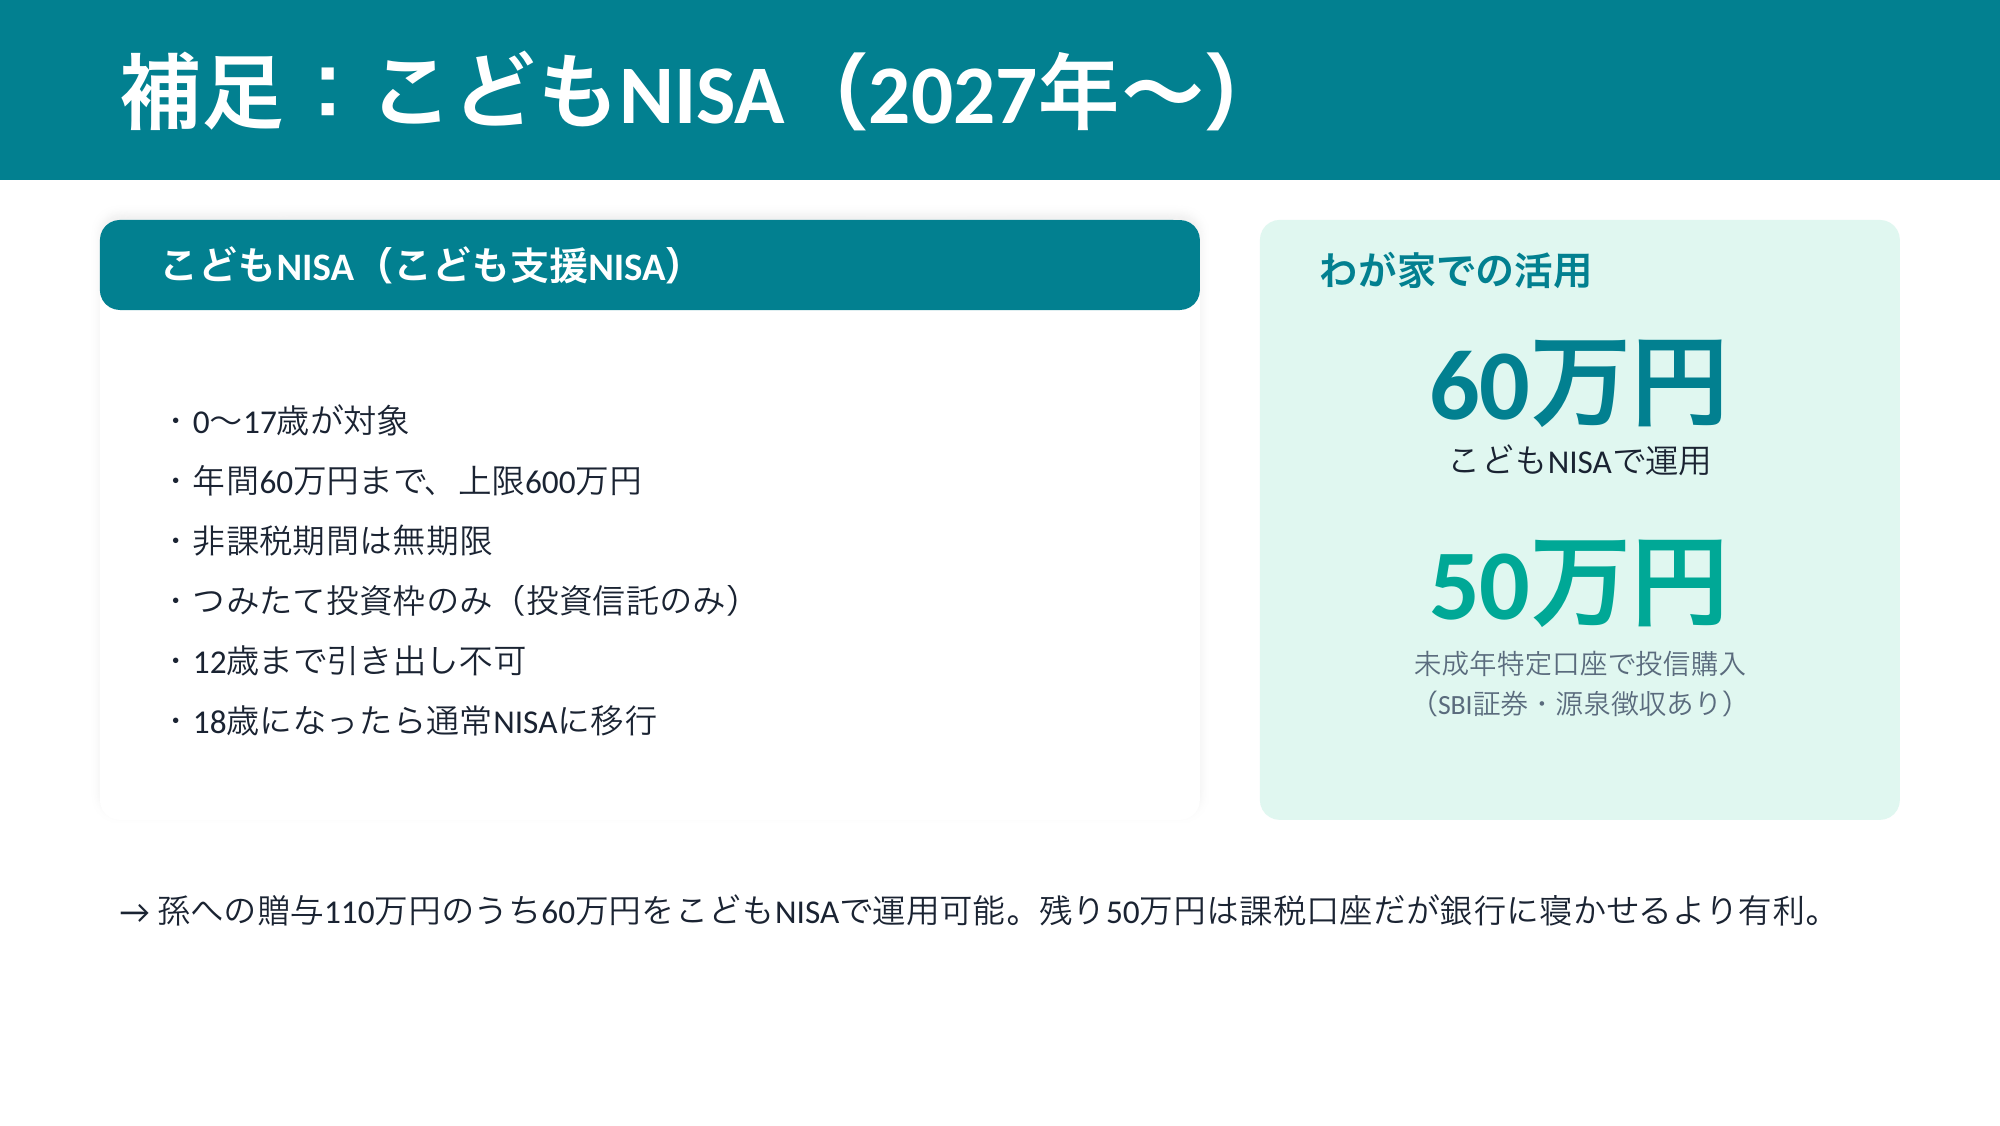This screenshot has width=2000, height=1126.
Task: Click the 上限600万円 text in the bullet list
Action: [550, 482]
